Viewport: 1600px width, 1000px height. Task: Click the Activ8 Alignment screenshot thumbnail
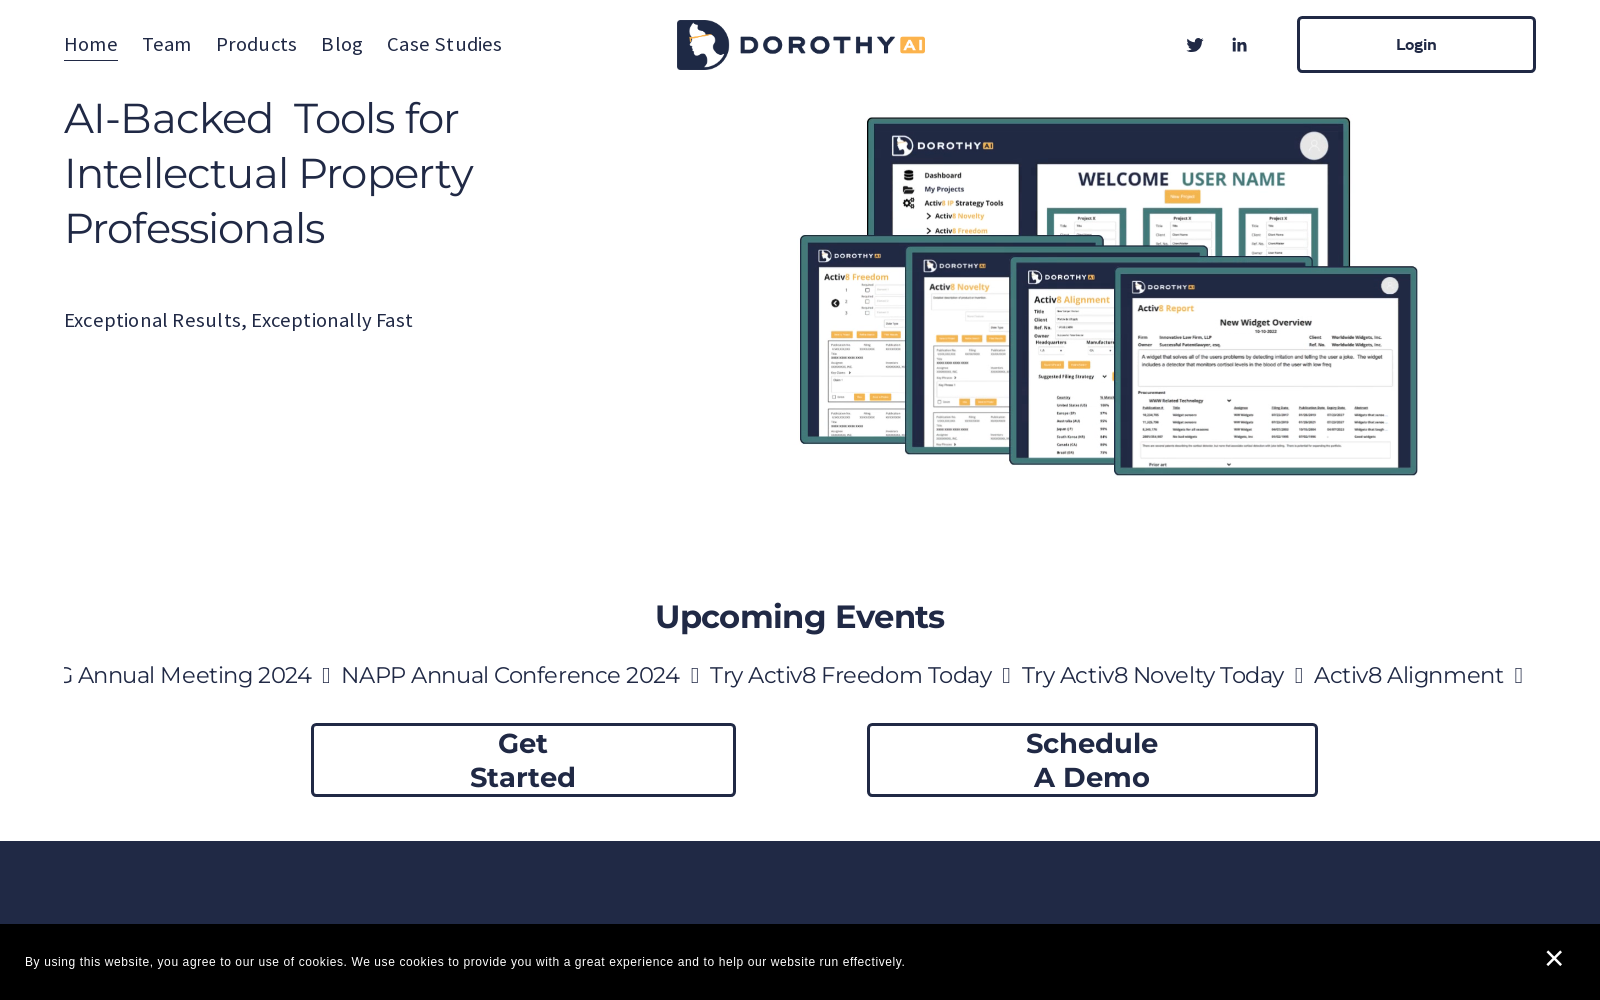tap(1062, 361)
